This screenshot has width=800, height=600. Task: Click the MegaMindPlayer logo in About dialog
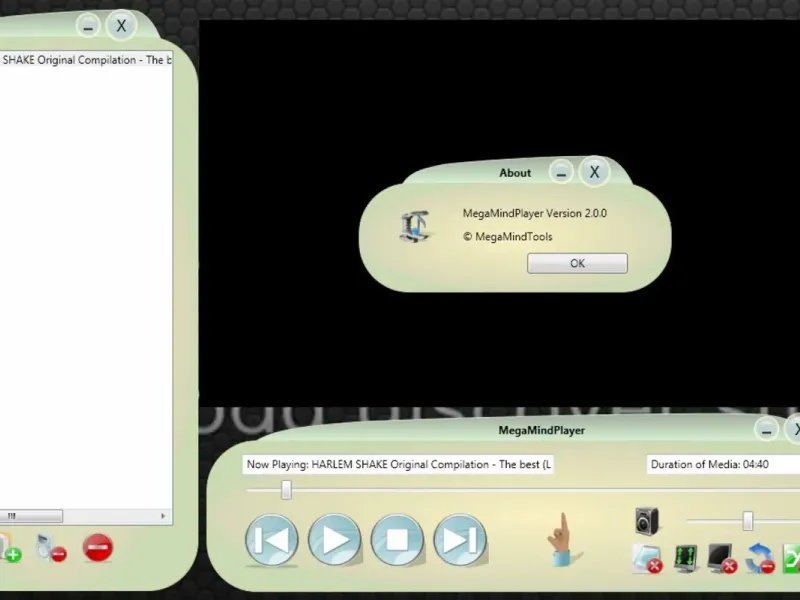(416, 226)
